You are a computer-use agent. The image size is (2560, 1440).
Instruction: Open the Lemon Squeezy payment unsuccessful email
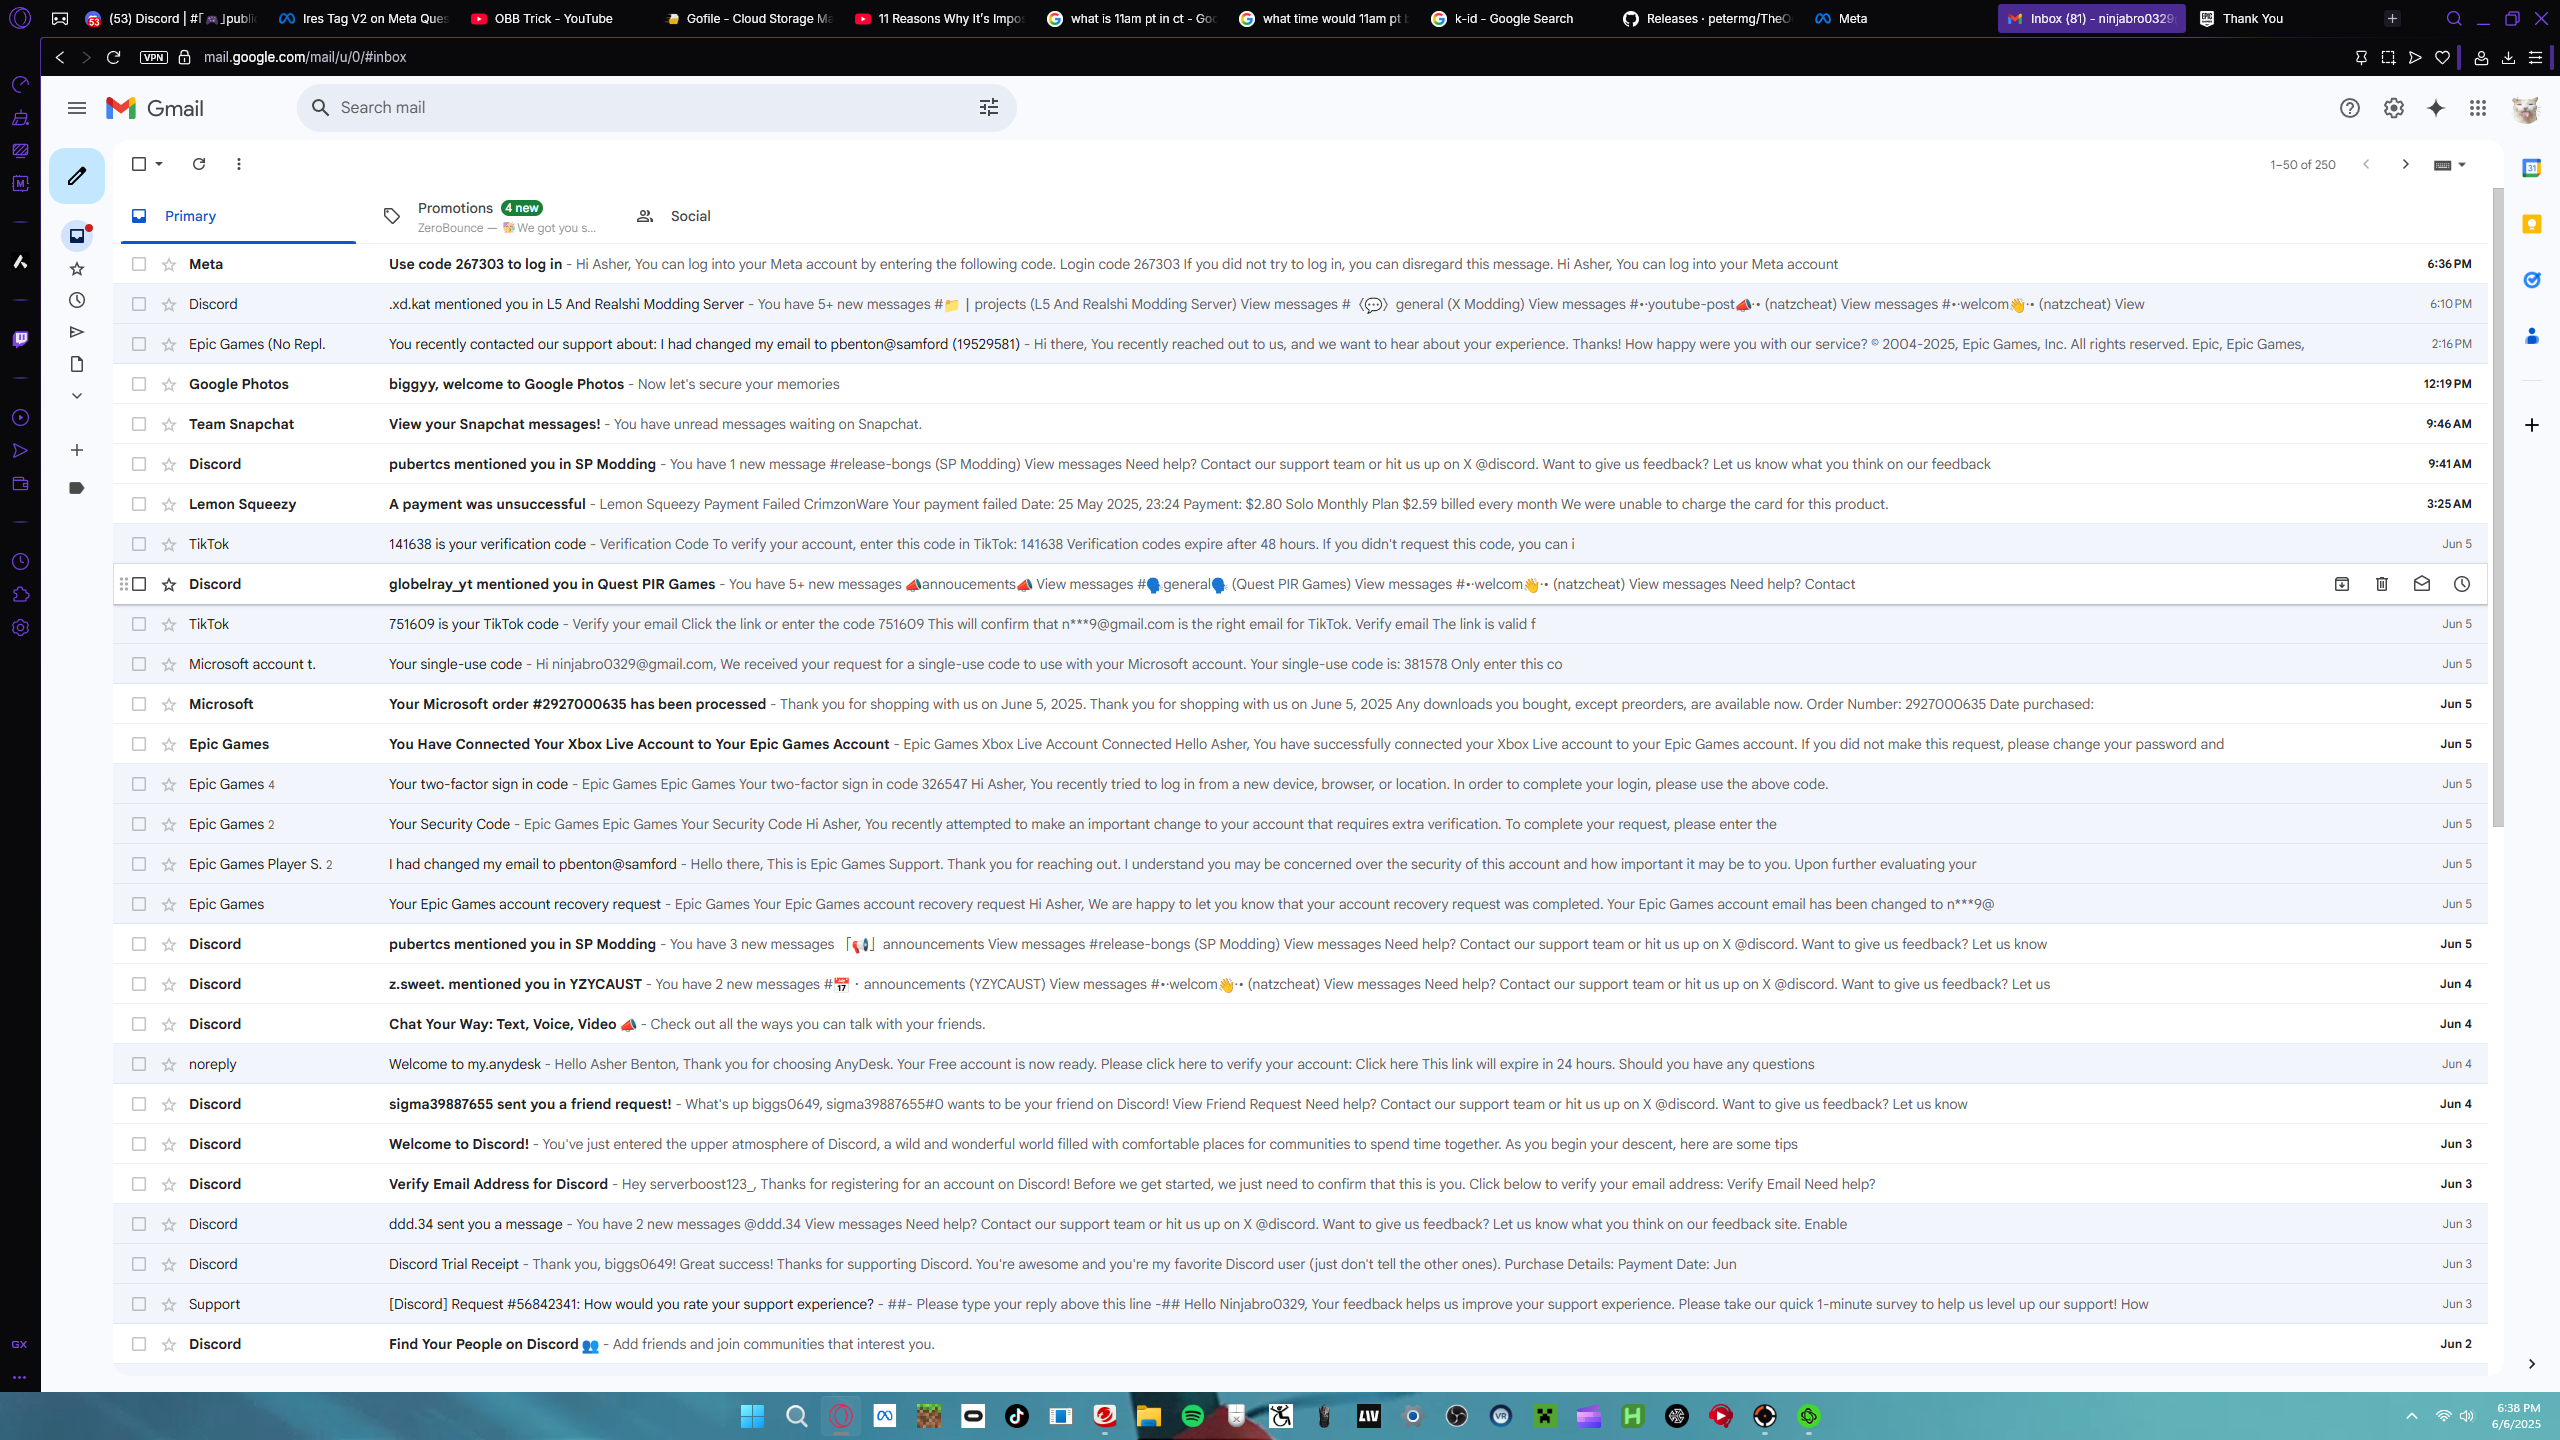(x=1300, y=504)
